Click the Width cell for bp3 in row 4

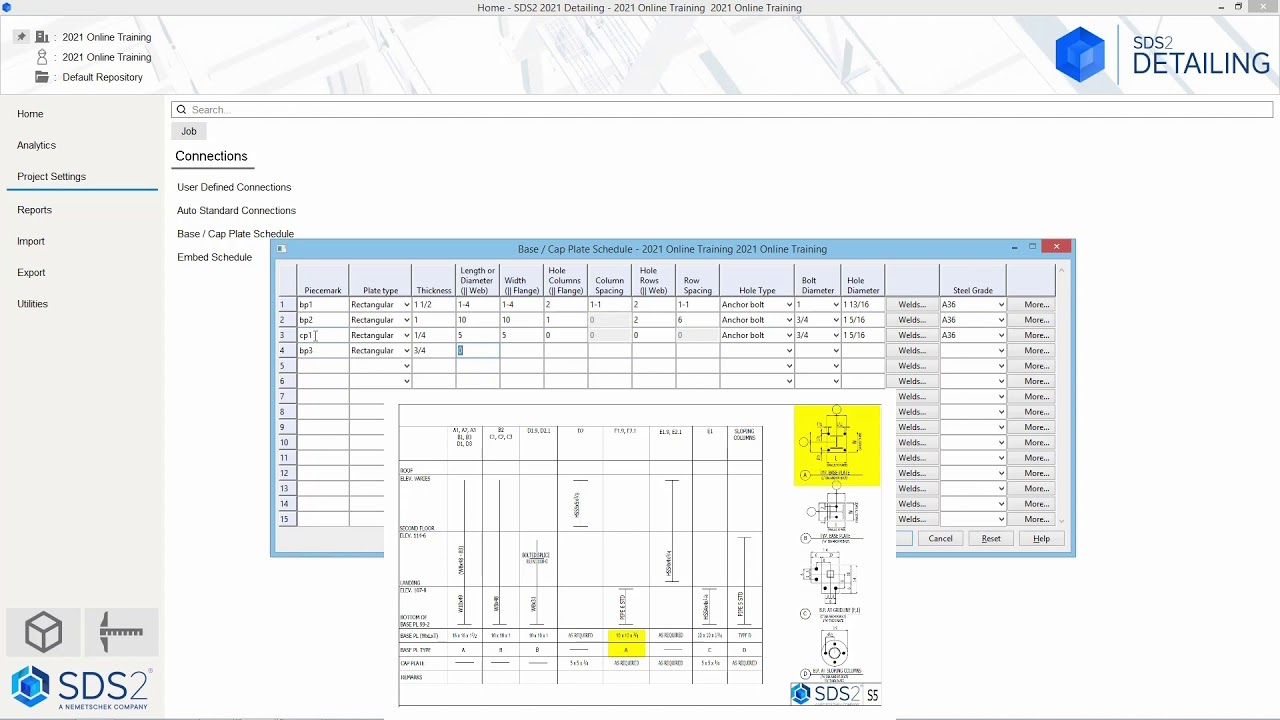click(521, 351)
